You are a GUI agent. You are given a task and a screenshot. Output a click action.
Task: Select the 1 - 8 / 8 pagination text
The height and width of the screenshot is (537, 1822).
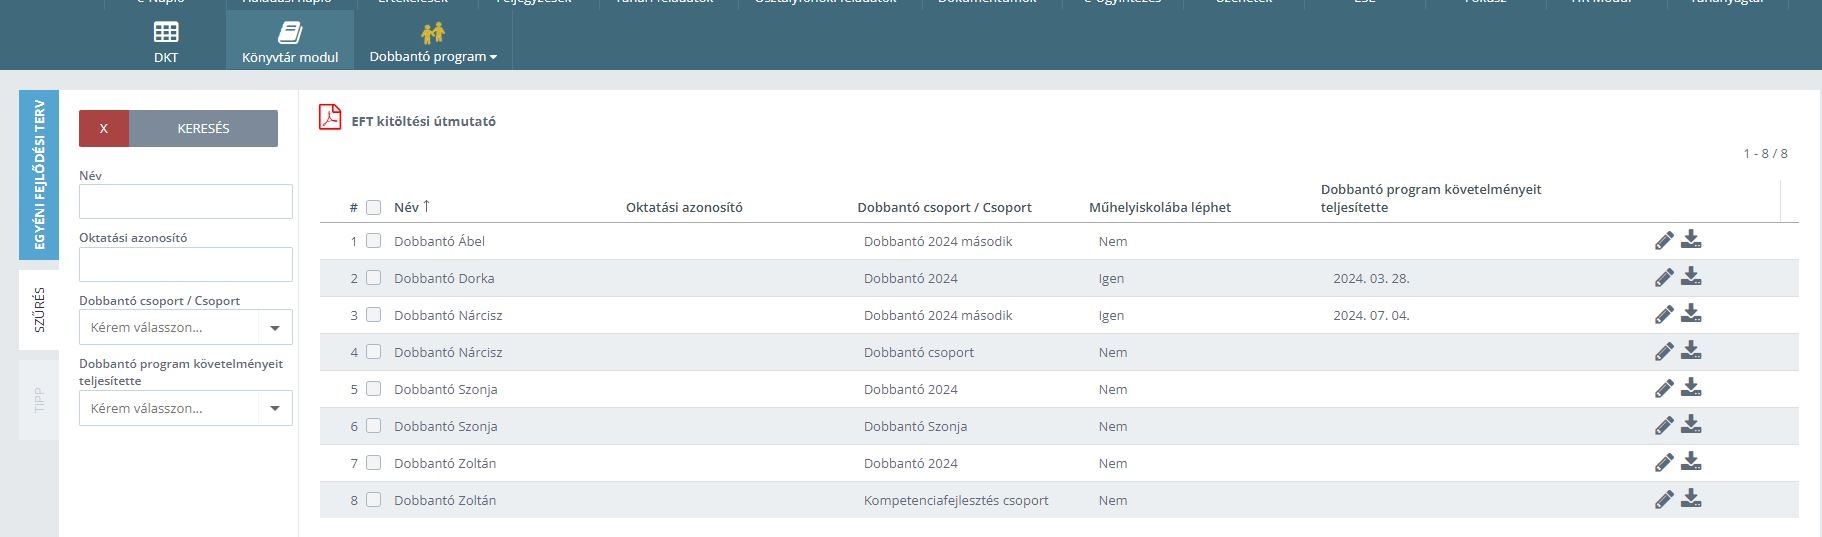point(1765,153)
